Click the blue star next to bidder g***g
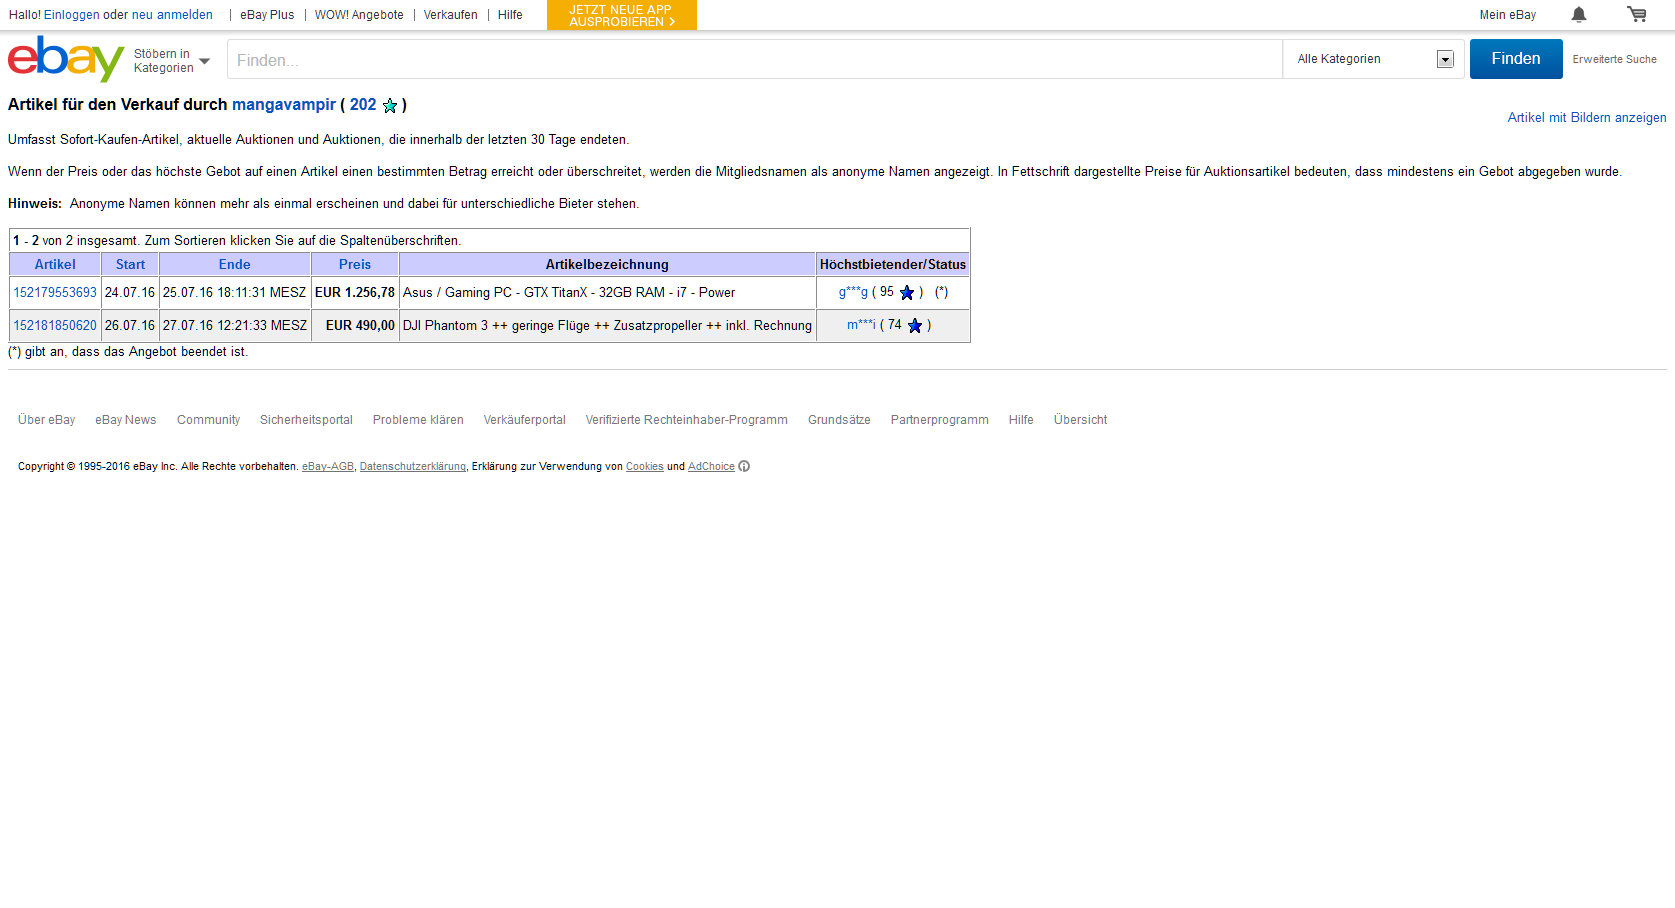Image resolution: width=1675 pixels, height=908 pixels. pyautogui.click(x=907, y=293)
